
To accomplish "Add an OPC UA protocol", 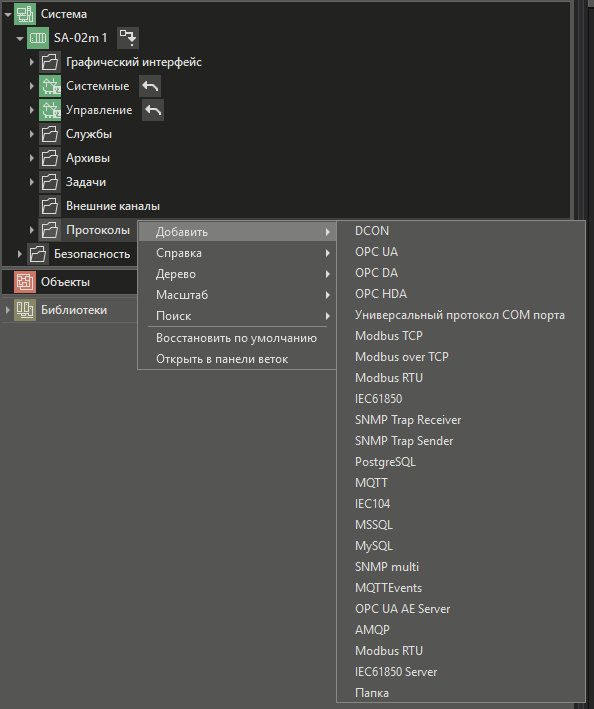I will click(x=376, y=252).
